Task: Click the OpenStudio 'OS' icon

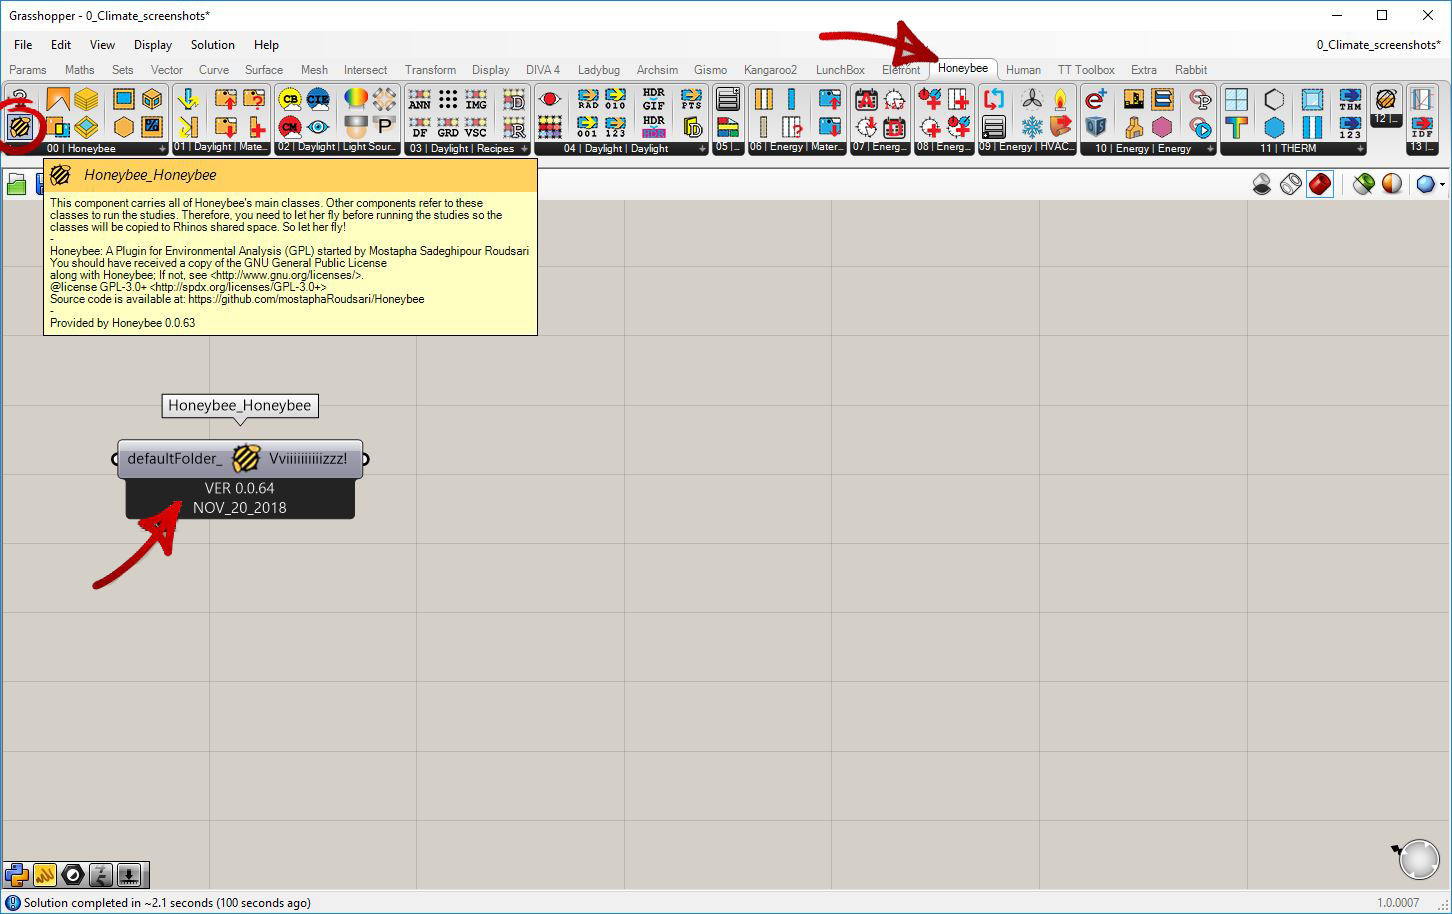Action: pyautogui.click(x=1096, y=127)
